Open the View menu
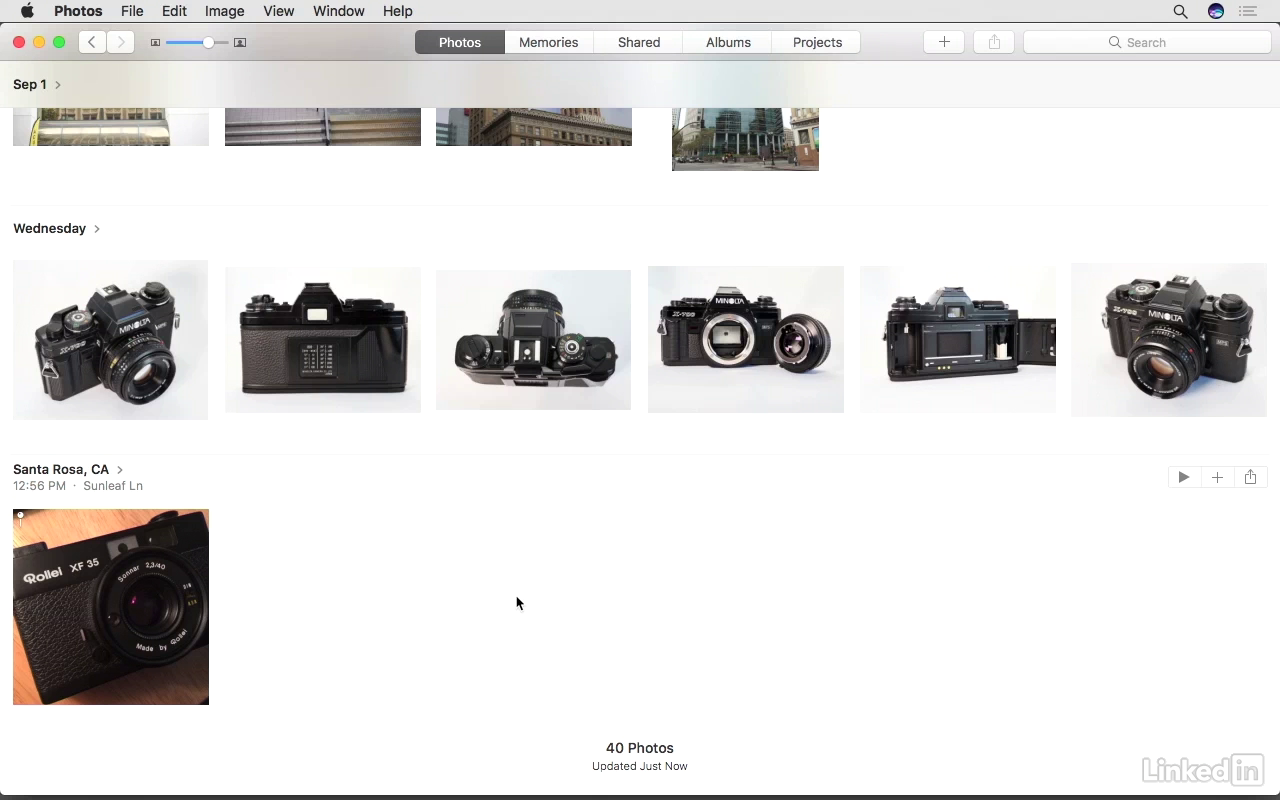 278,11
